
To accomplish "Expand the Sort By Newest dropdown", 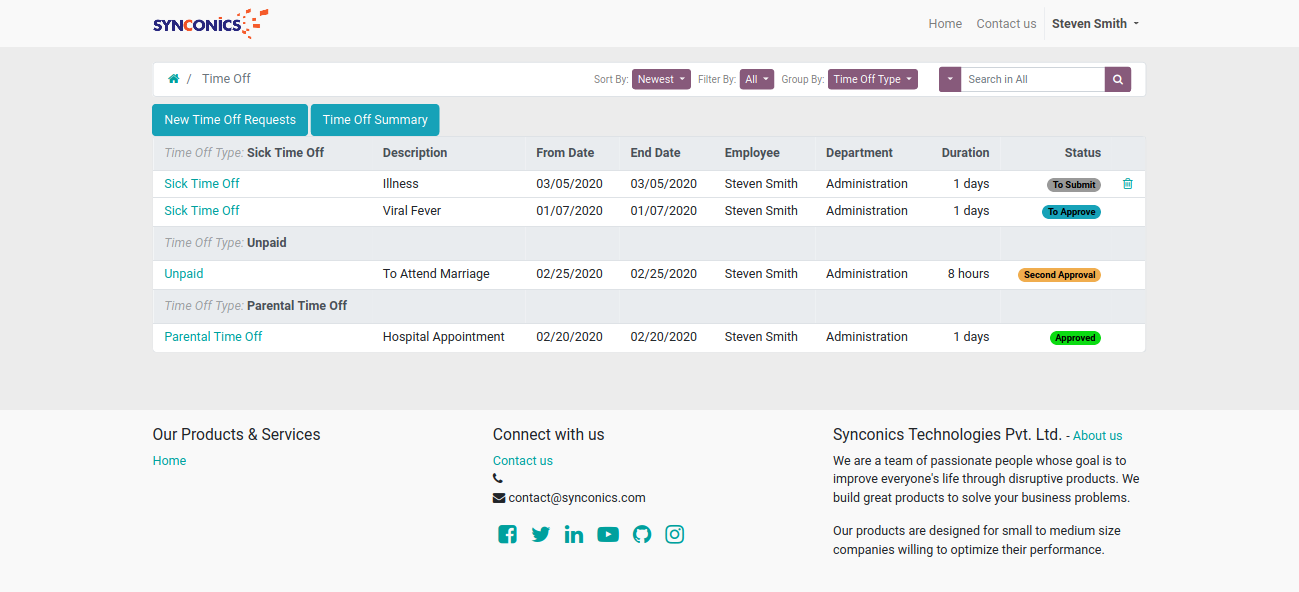I will point(661,79).
